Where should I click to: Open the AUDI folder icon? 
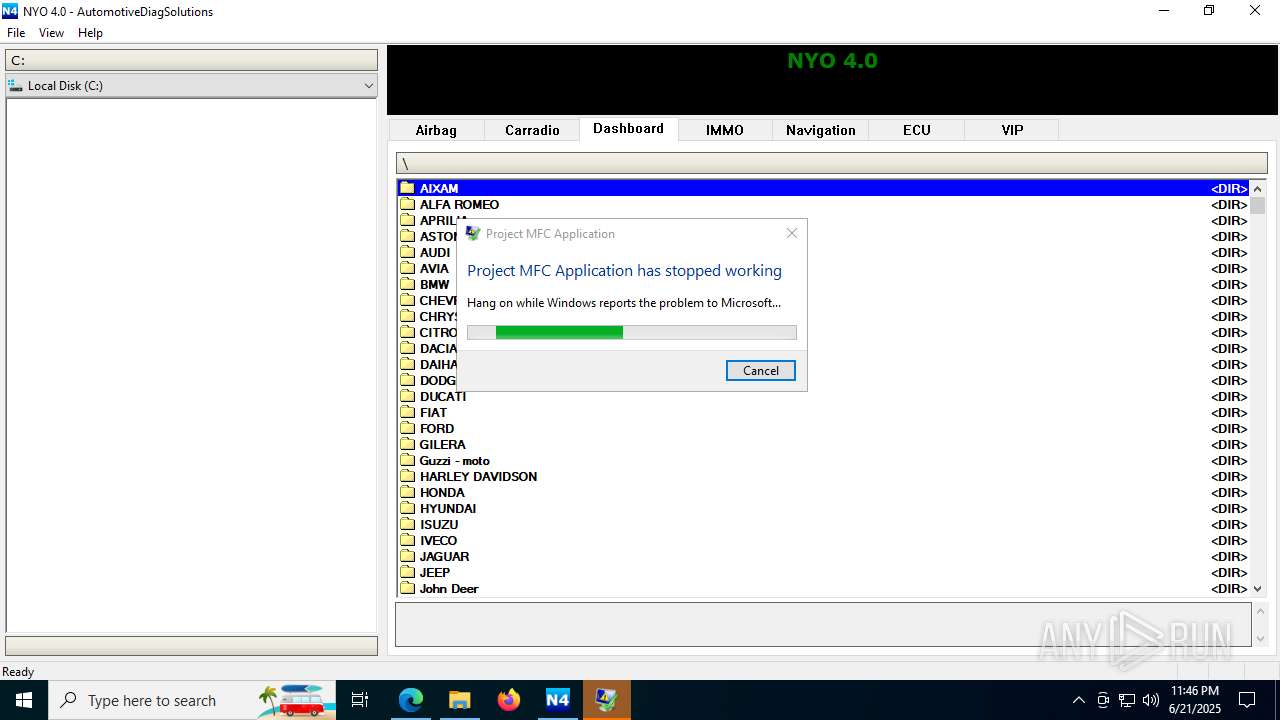coord(407,252)
